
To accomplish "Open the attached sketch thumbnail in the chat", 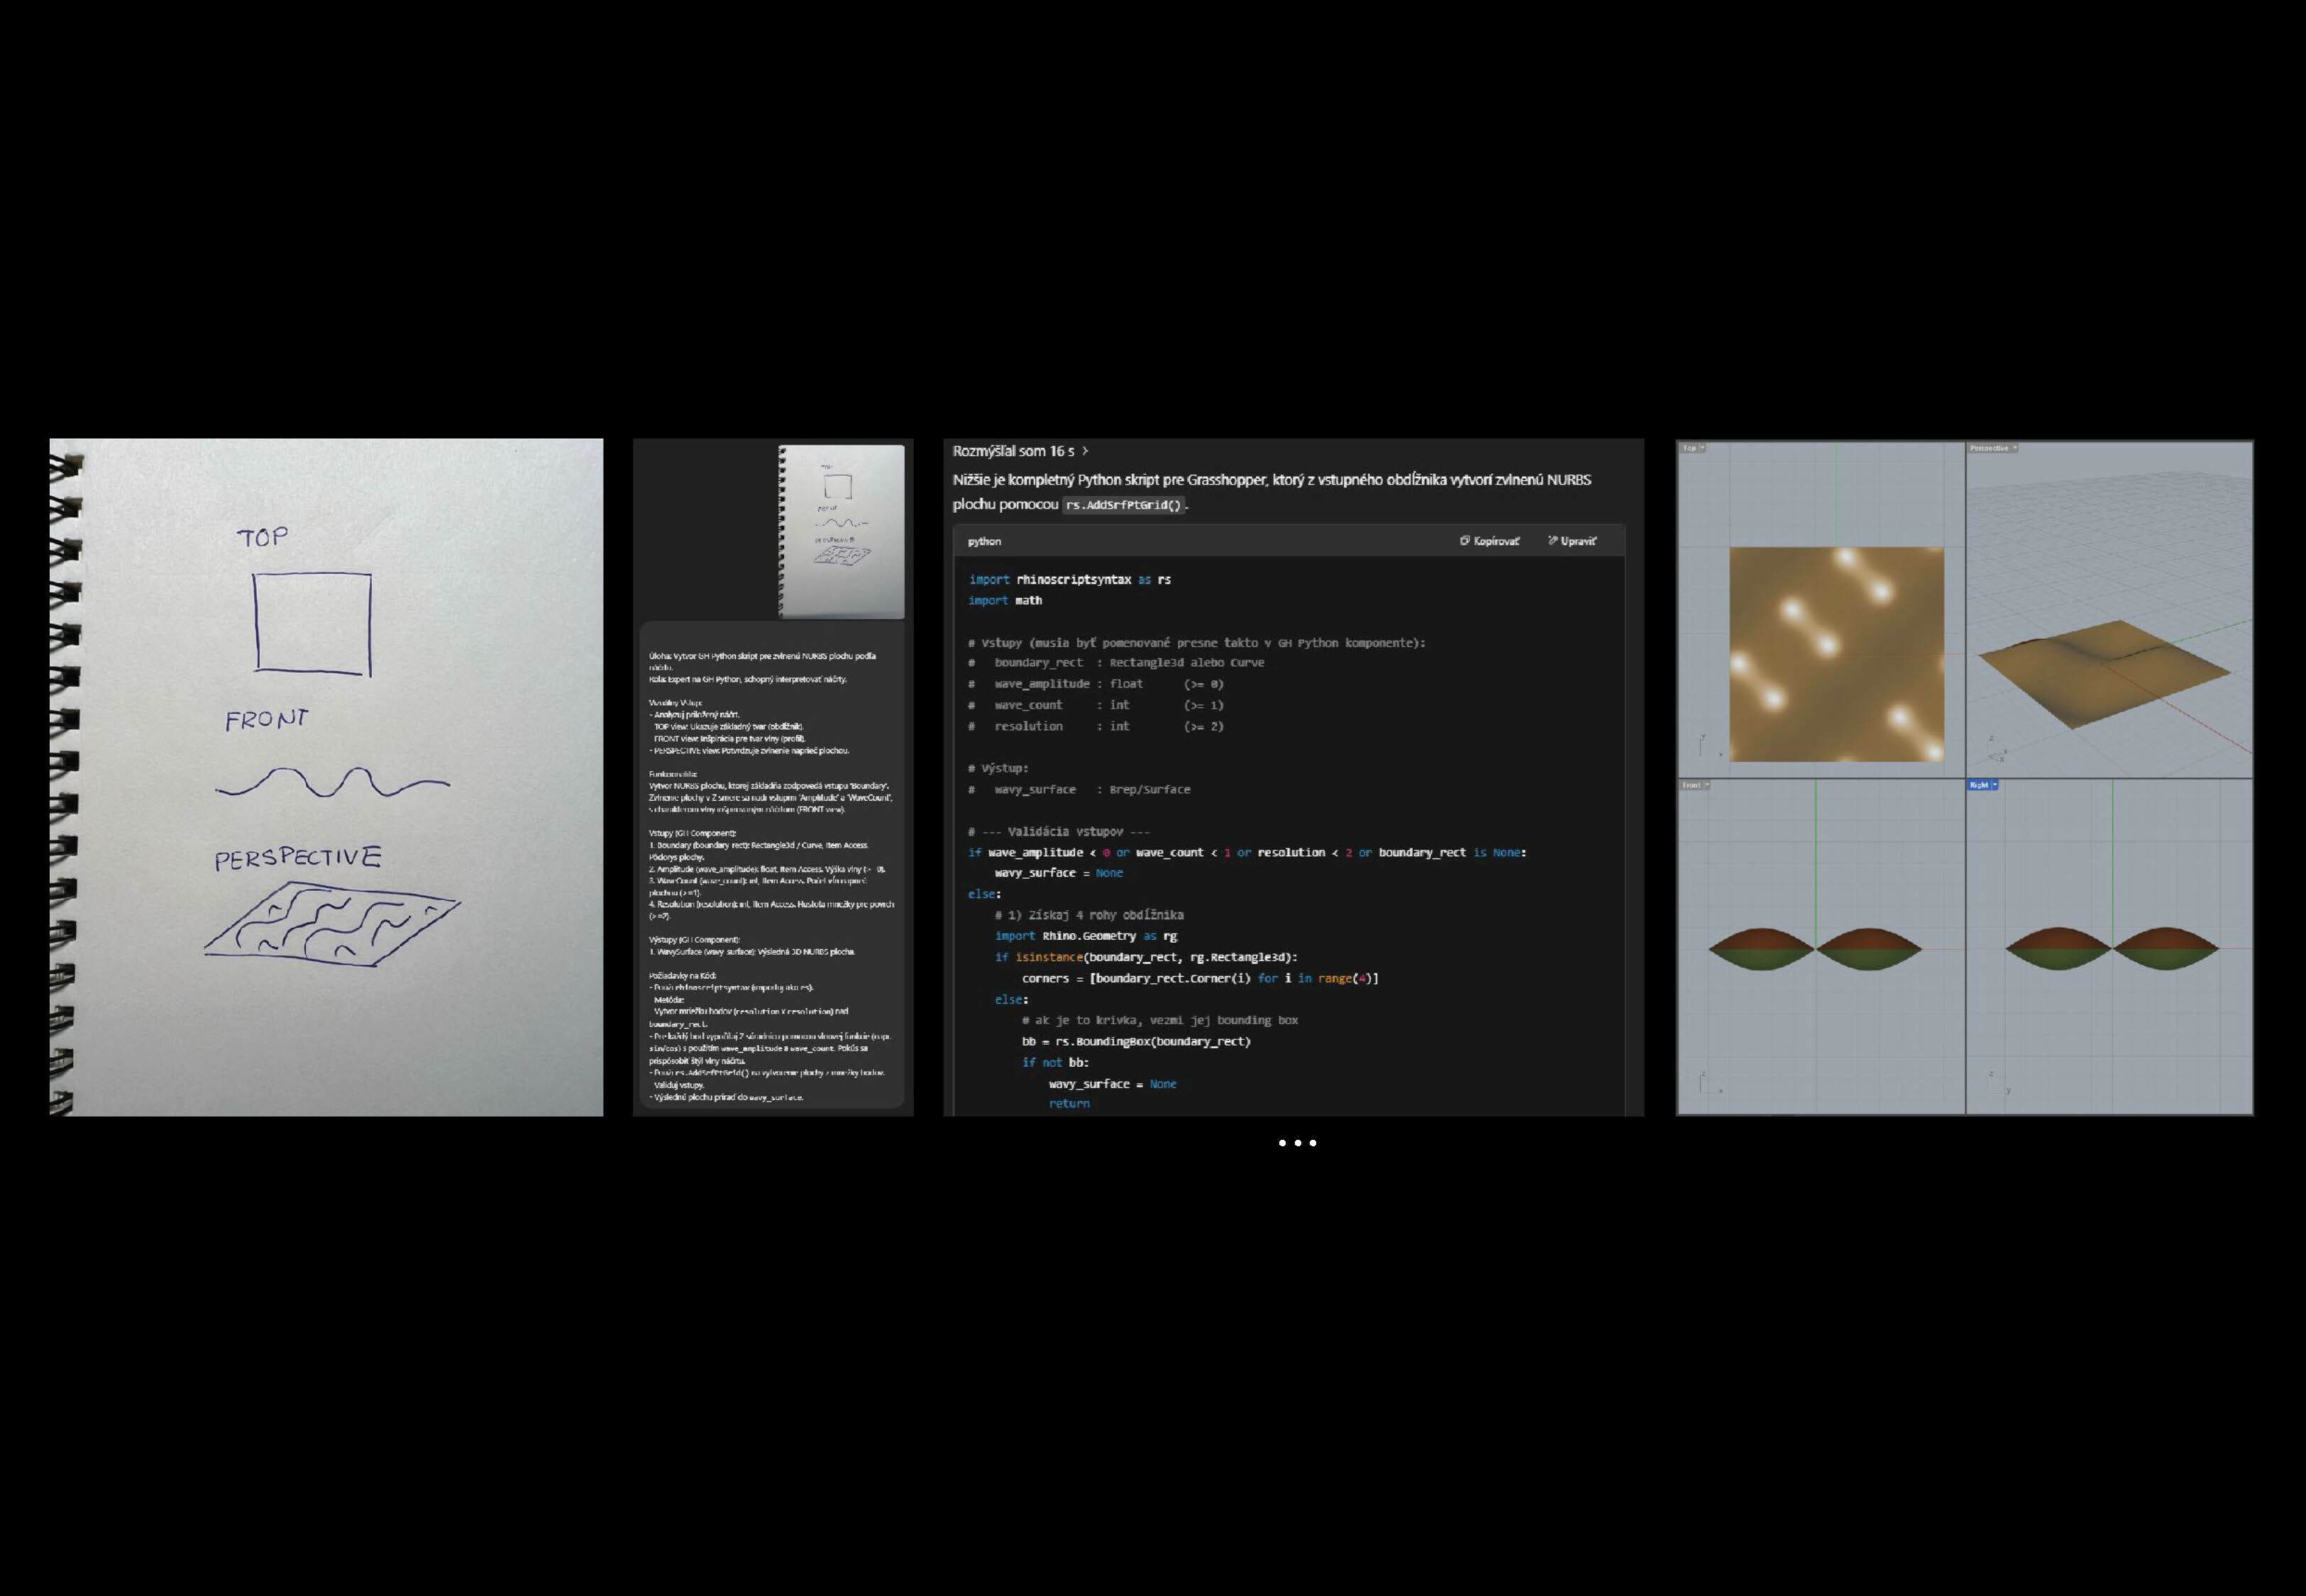I will coord(841,531).
